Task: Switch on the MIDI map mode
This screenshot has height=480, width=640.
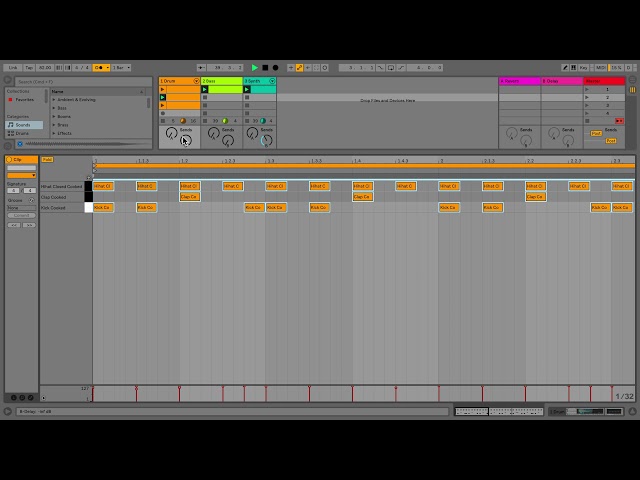Action: (600, 67)
